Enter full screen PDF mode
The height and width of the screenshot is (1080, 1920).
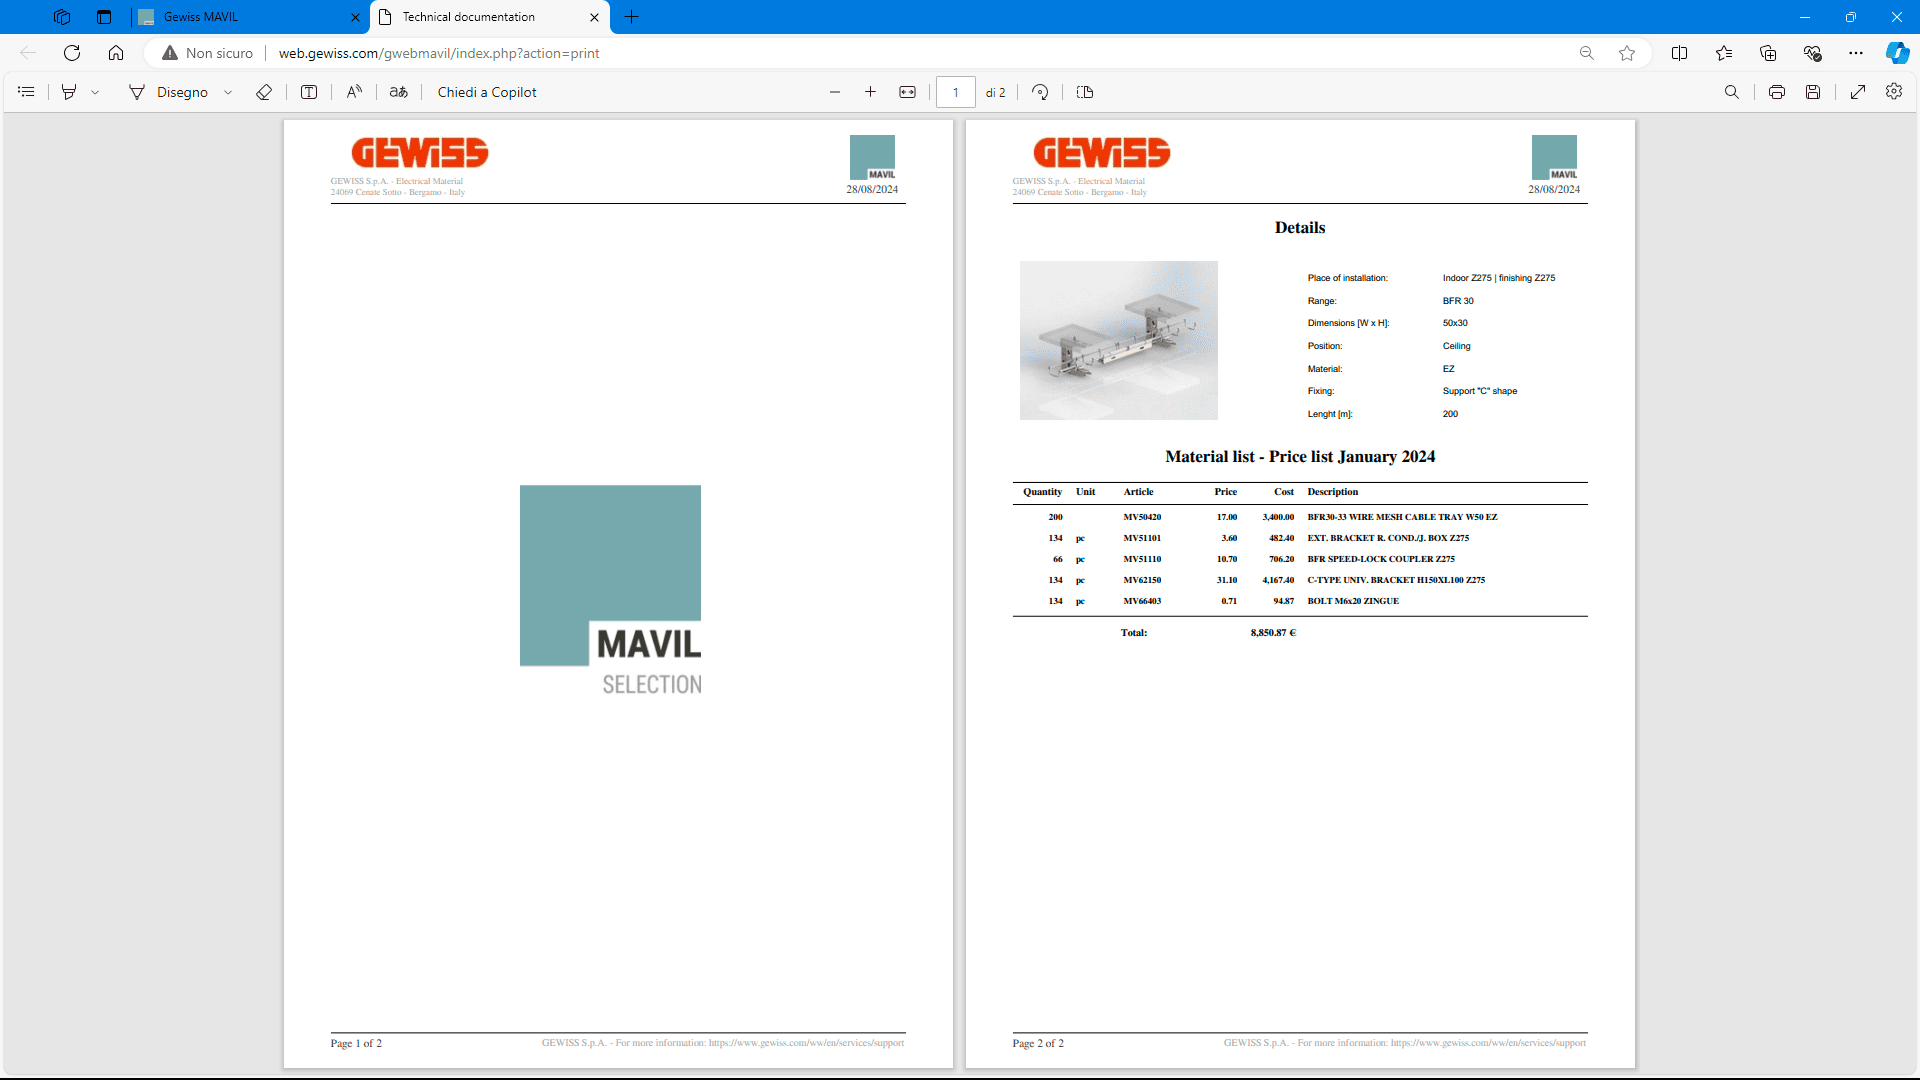1858,92
